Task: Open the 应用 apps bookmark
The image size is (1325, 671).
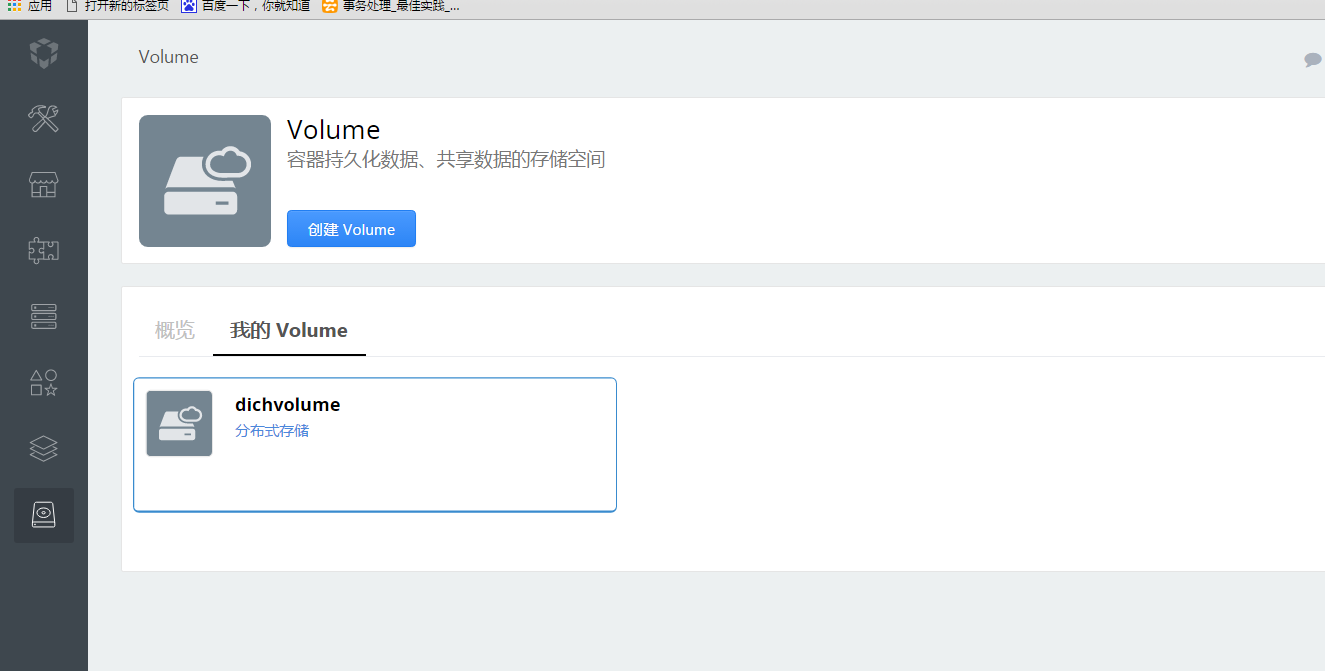Action: 30,6
